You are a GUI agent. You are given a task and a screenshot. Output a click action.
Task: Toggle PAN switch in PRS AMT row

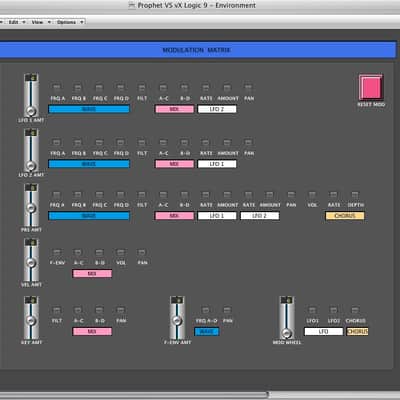291,194
